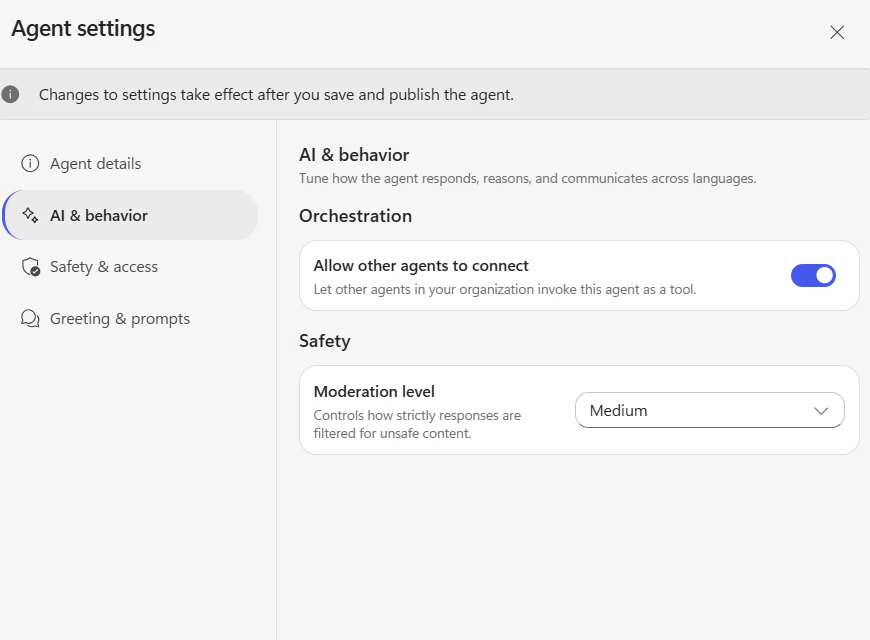Click the Orchestration section heading
Screen dimensions: 870x640
[355, 216]
